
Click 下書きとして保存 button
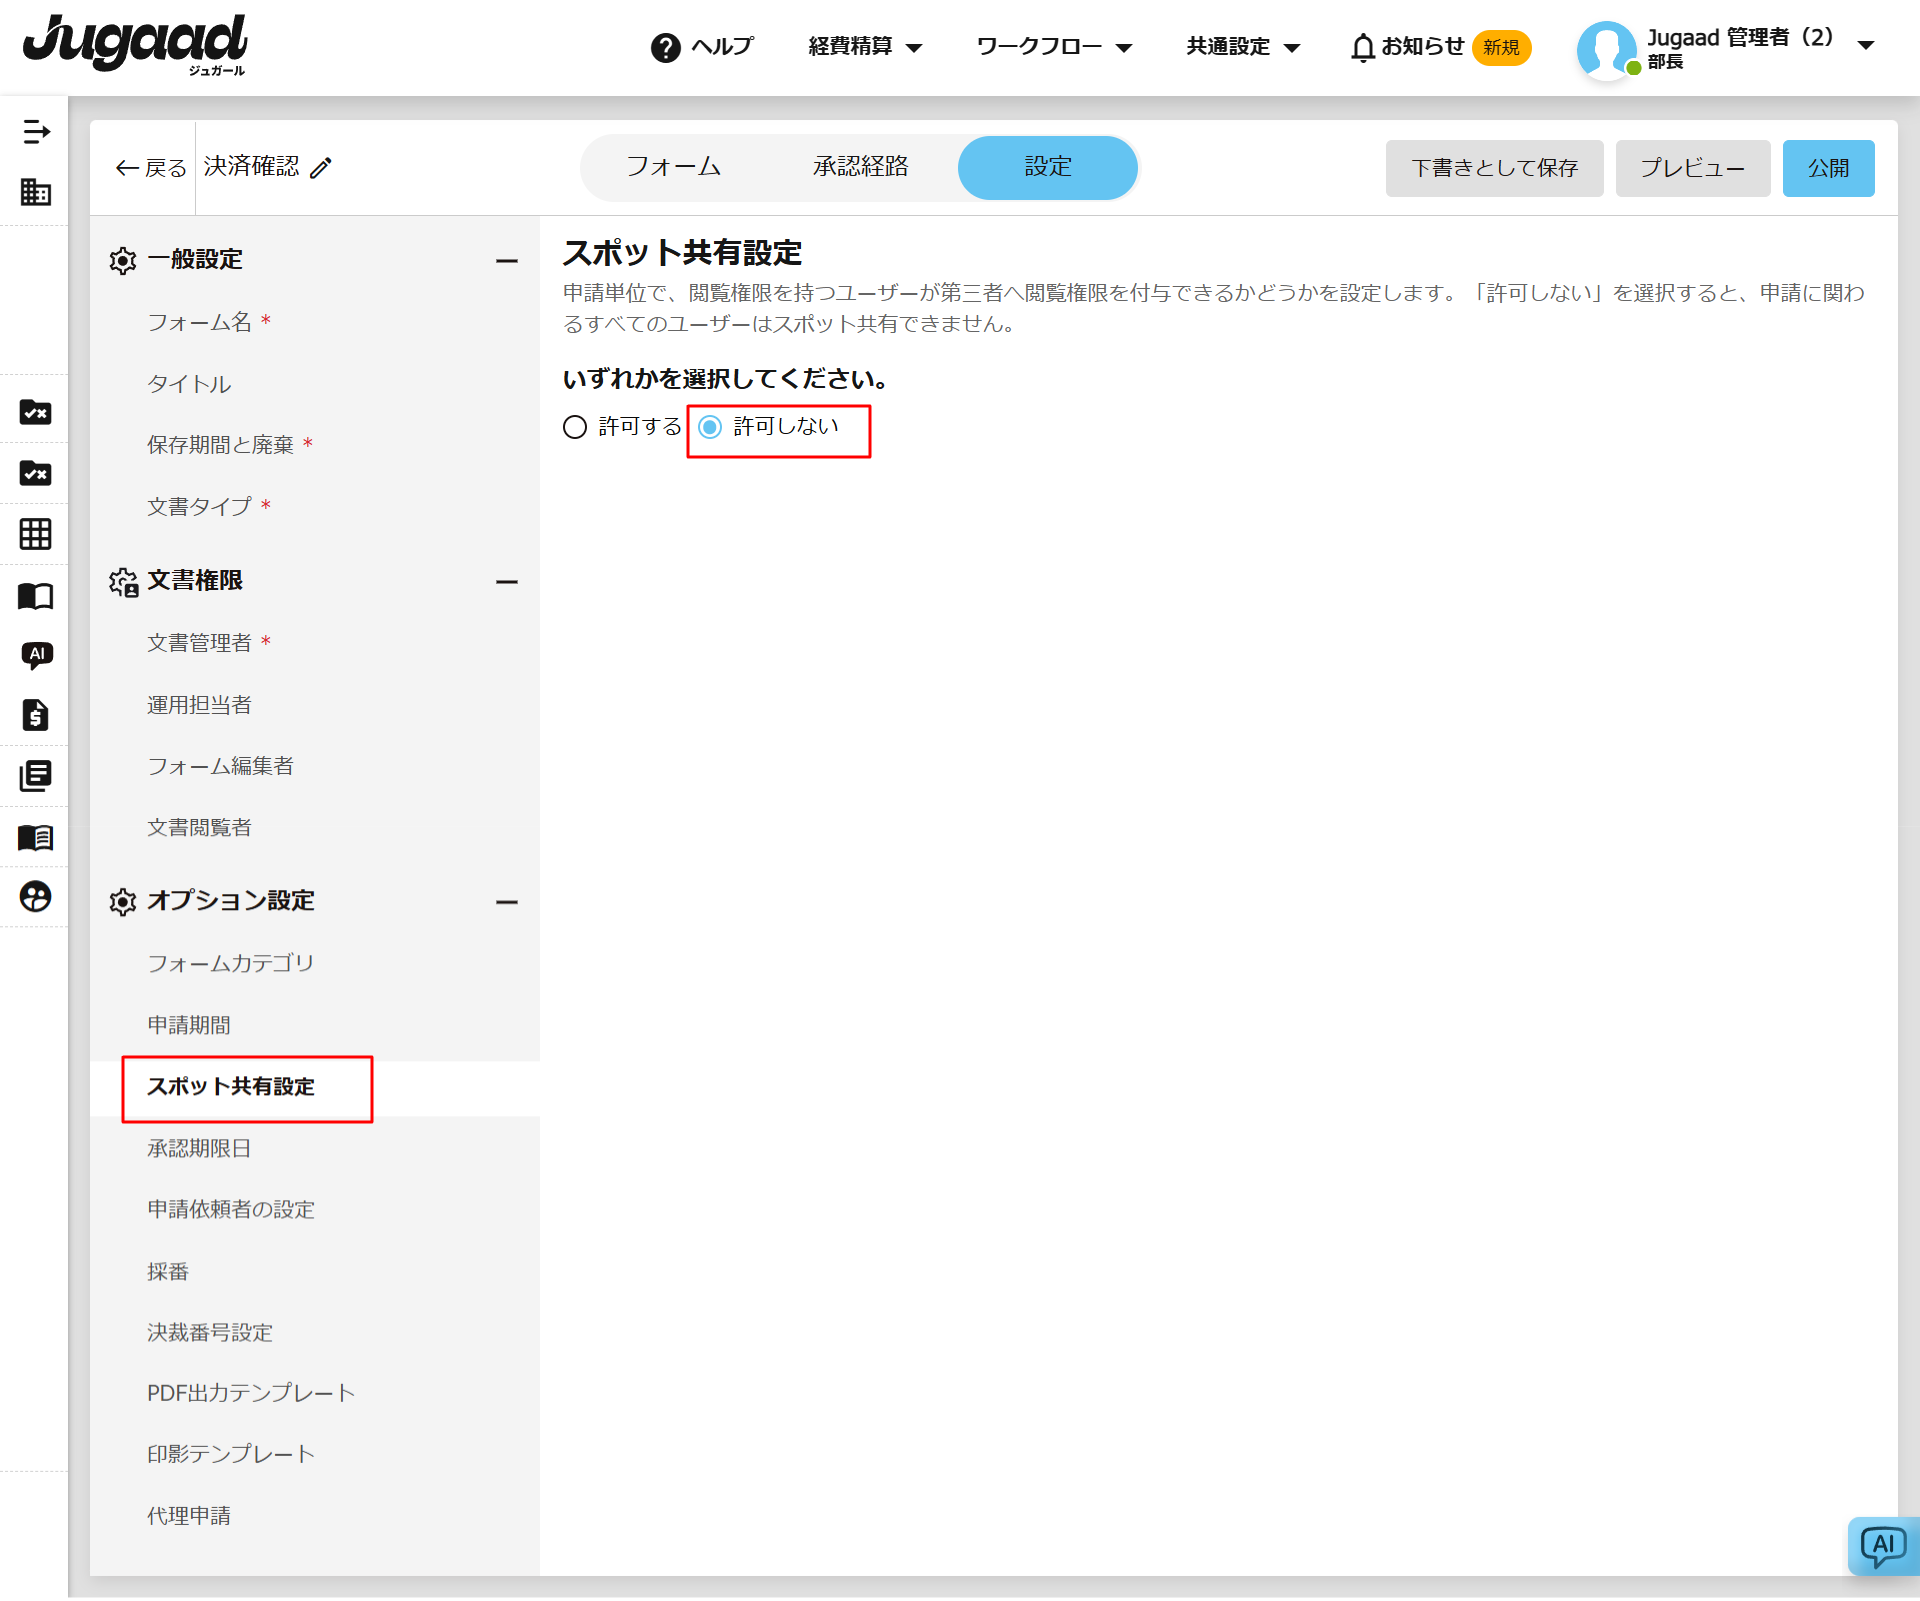tap(1494, 168)
